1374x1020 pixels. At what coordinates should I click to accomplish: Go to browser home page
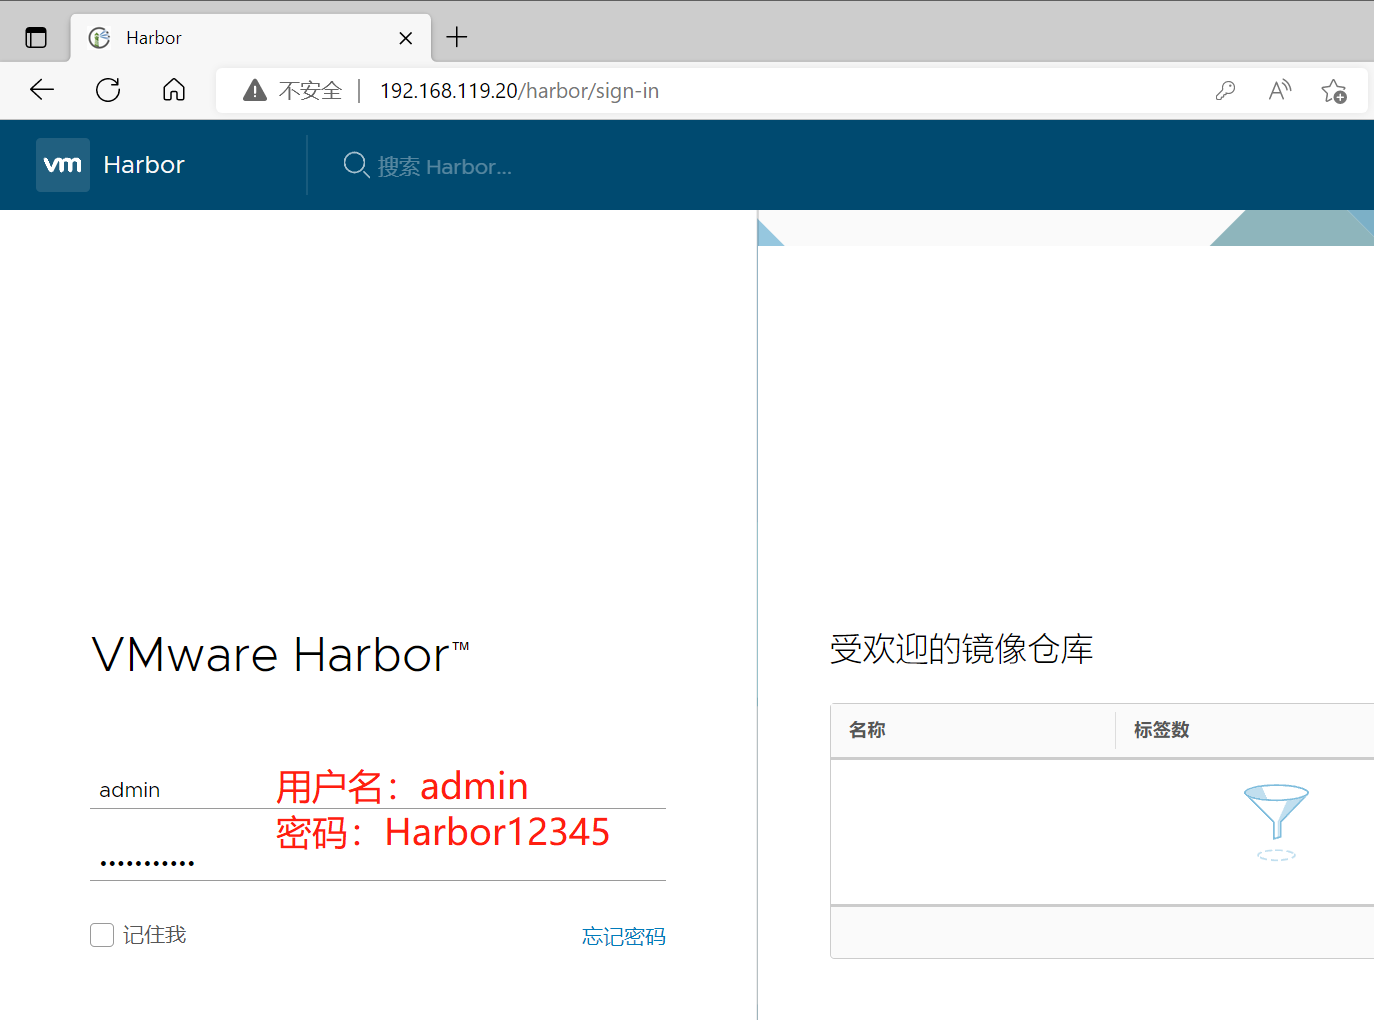click(174, 90)
